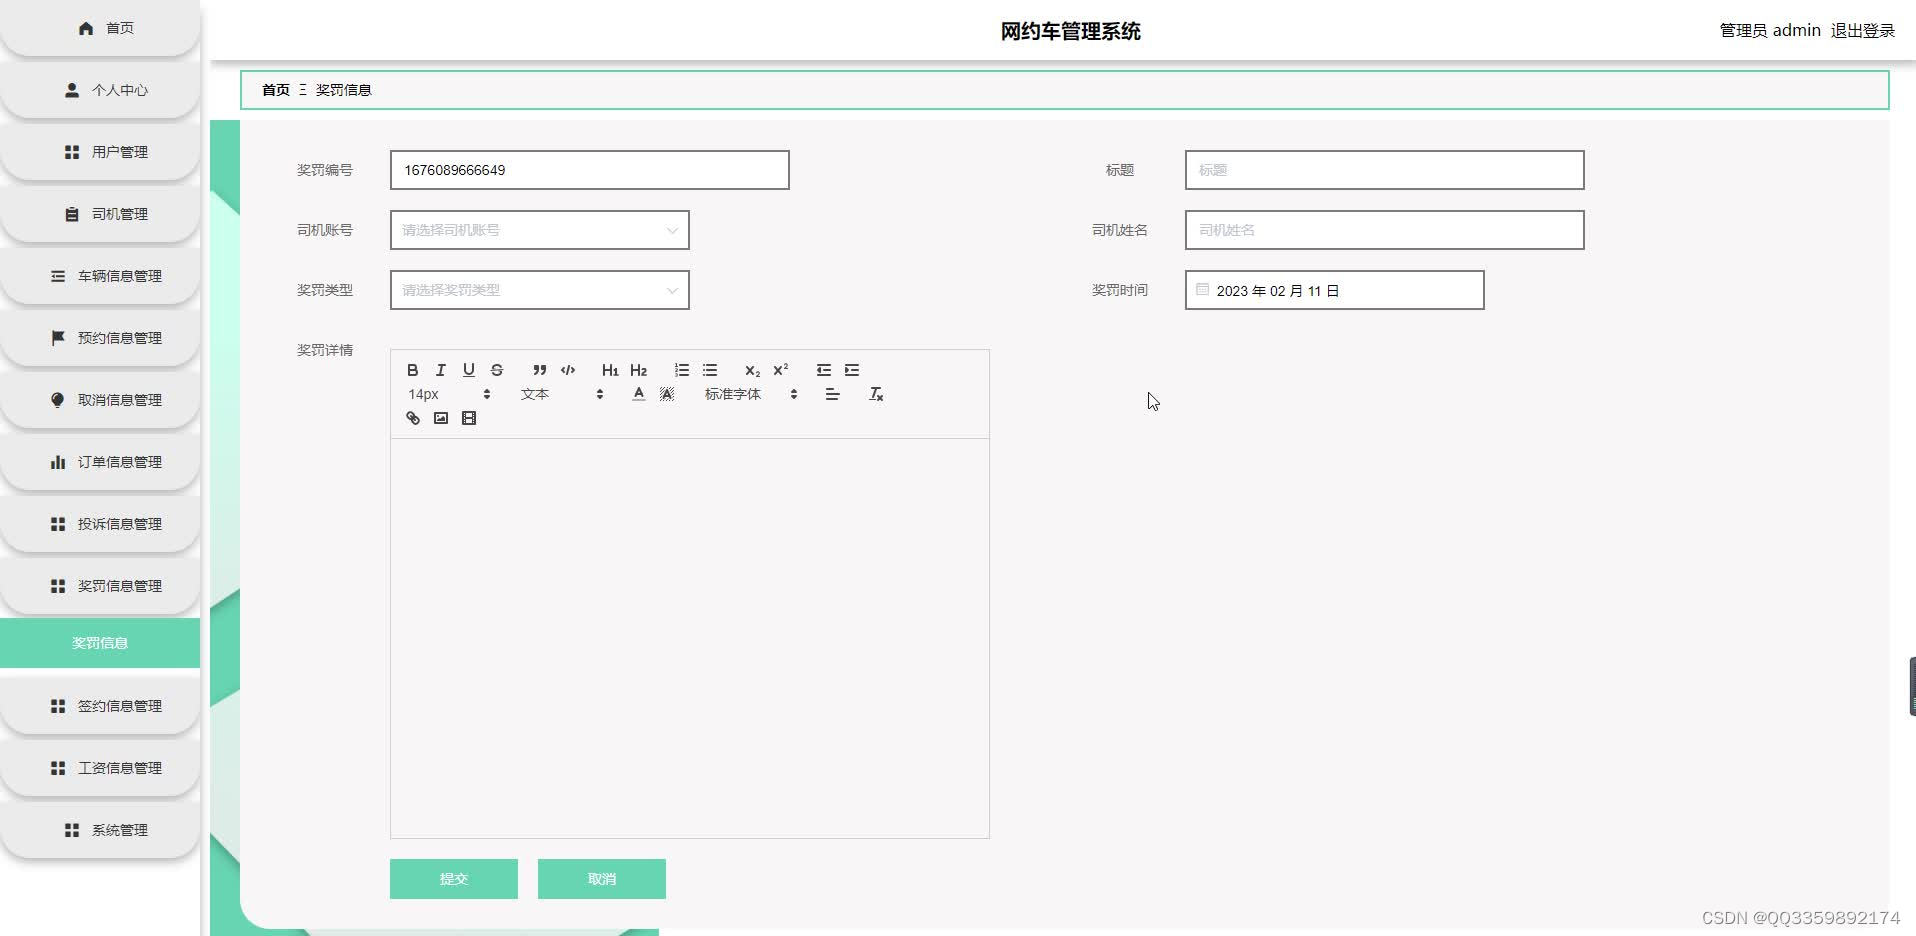Click the 司机姓名 input field
1916x936 pixels.
[x=1385, y=230]
